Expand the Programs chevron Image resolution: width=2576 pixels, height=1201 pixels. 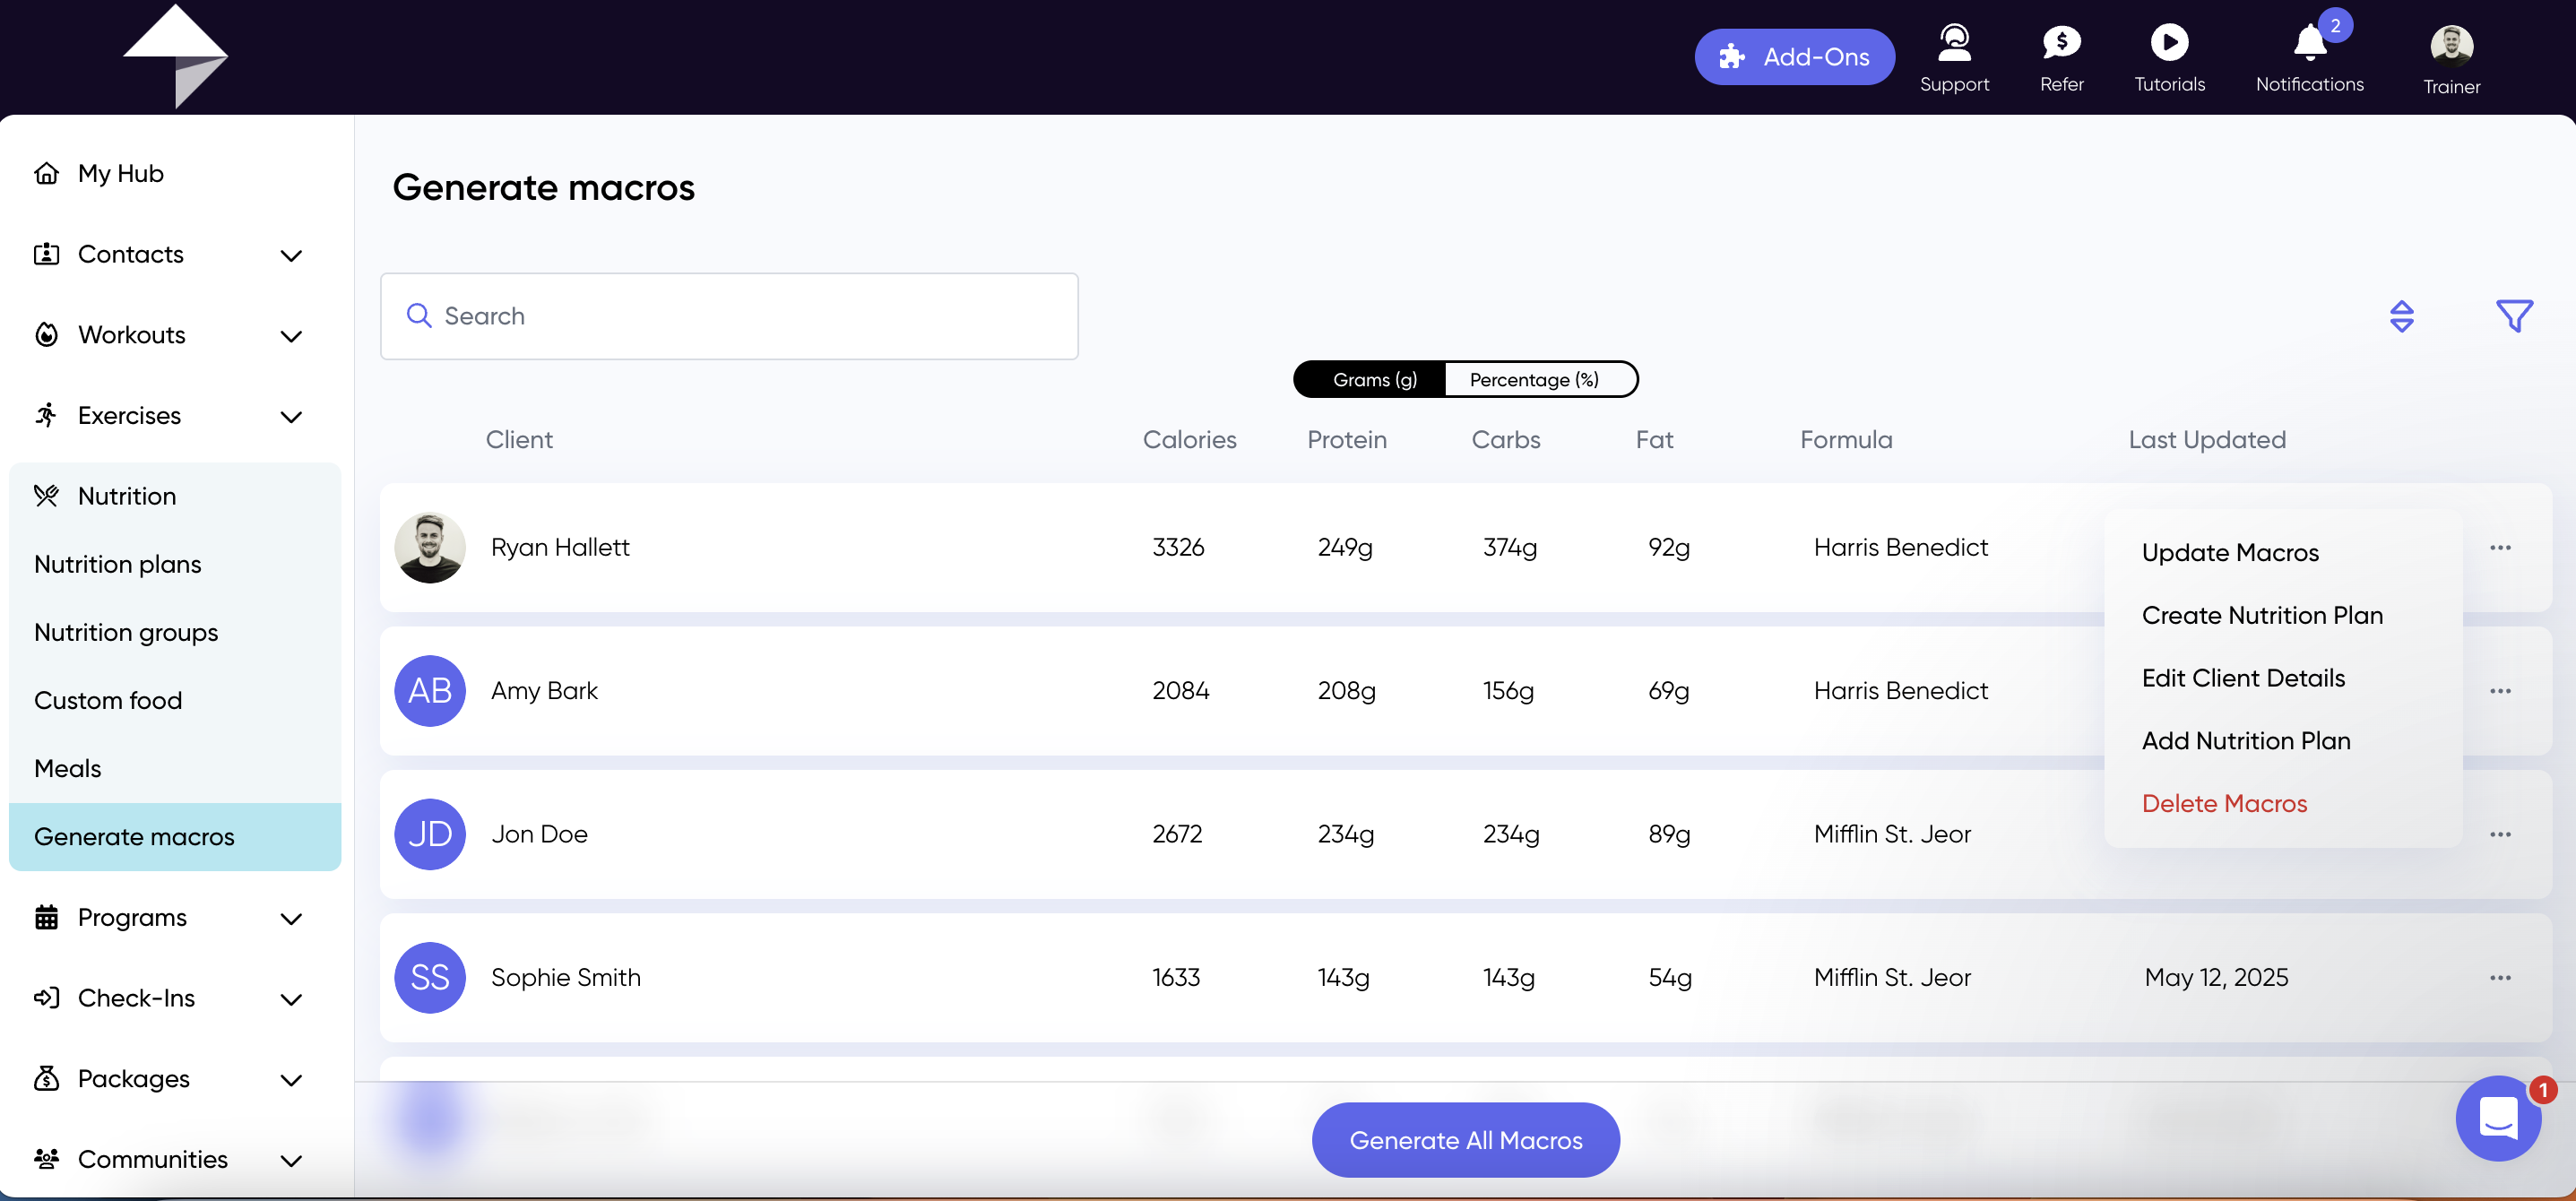point(291,918)
